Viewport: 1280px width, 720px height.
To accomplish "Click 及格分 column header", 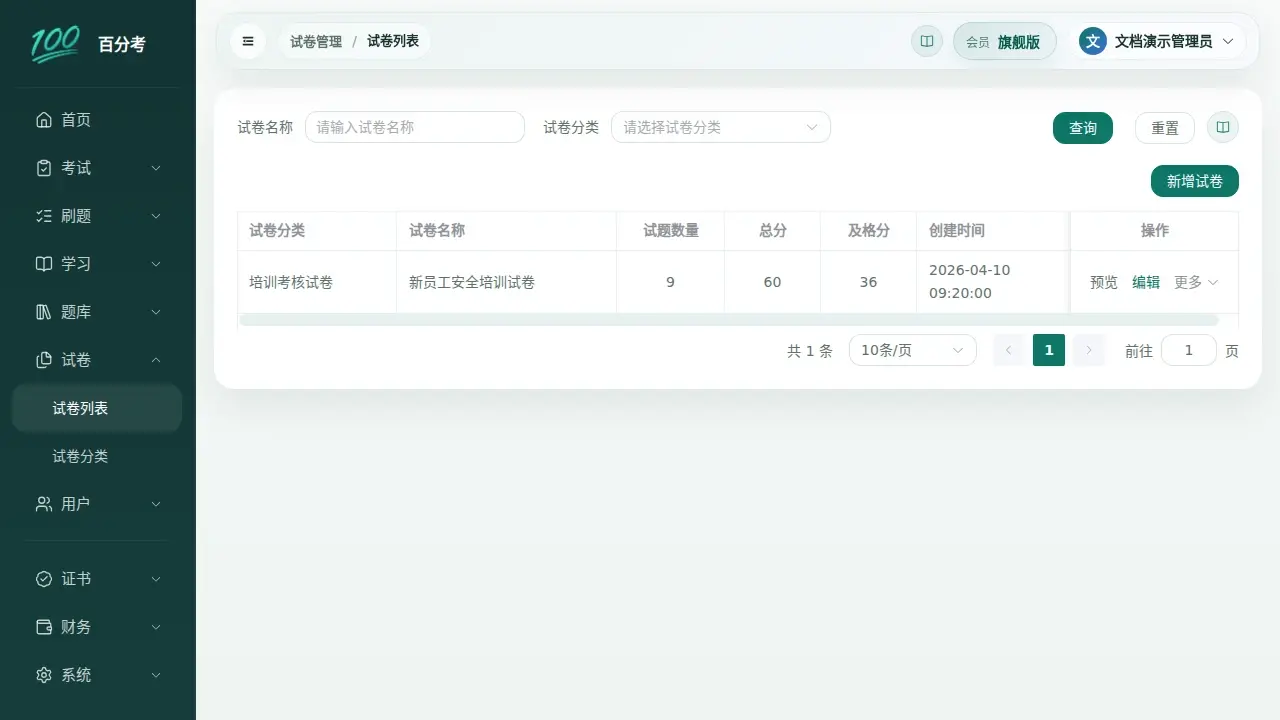I will point(869,231).
